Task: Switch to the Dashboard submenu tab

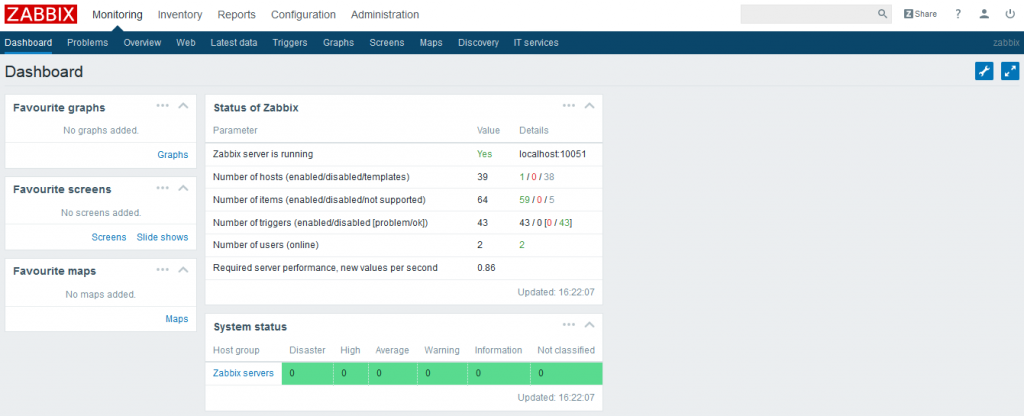Action: point(28,42)
